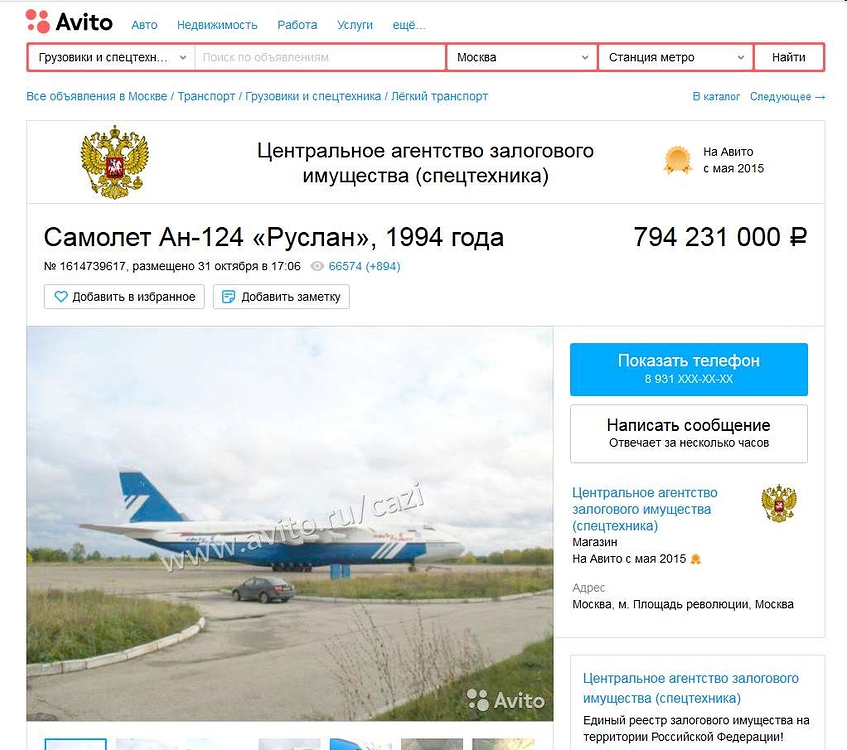Open the Недвижимость menu item
The height and width of the screenshot is (750, 847).
tap(217, 25)
